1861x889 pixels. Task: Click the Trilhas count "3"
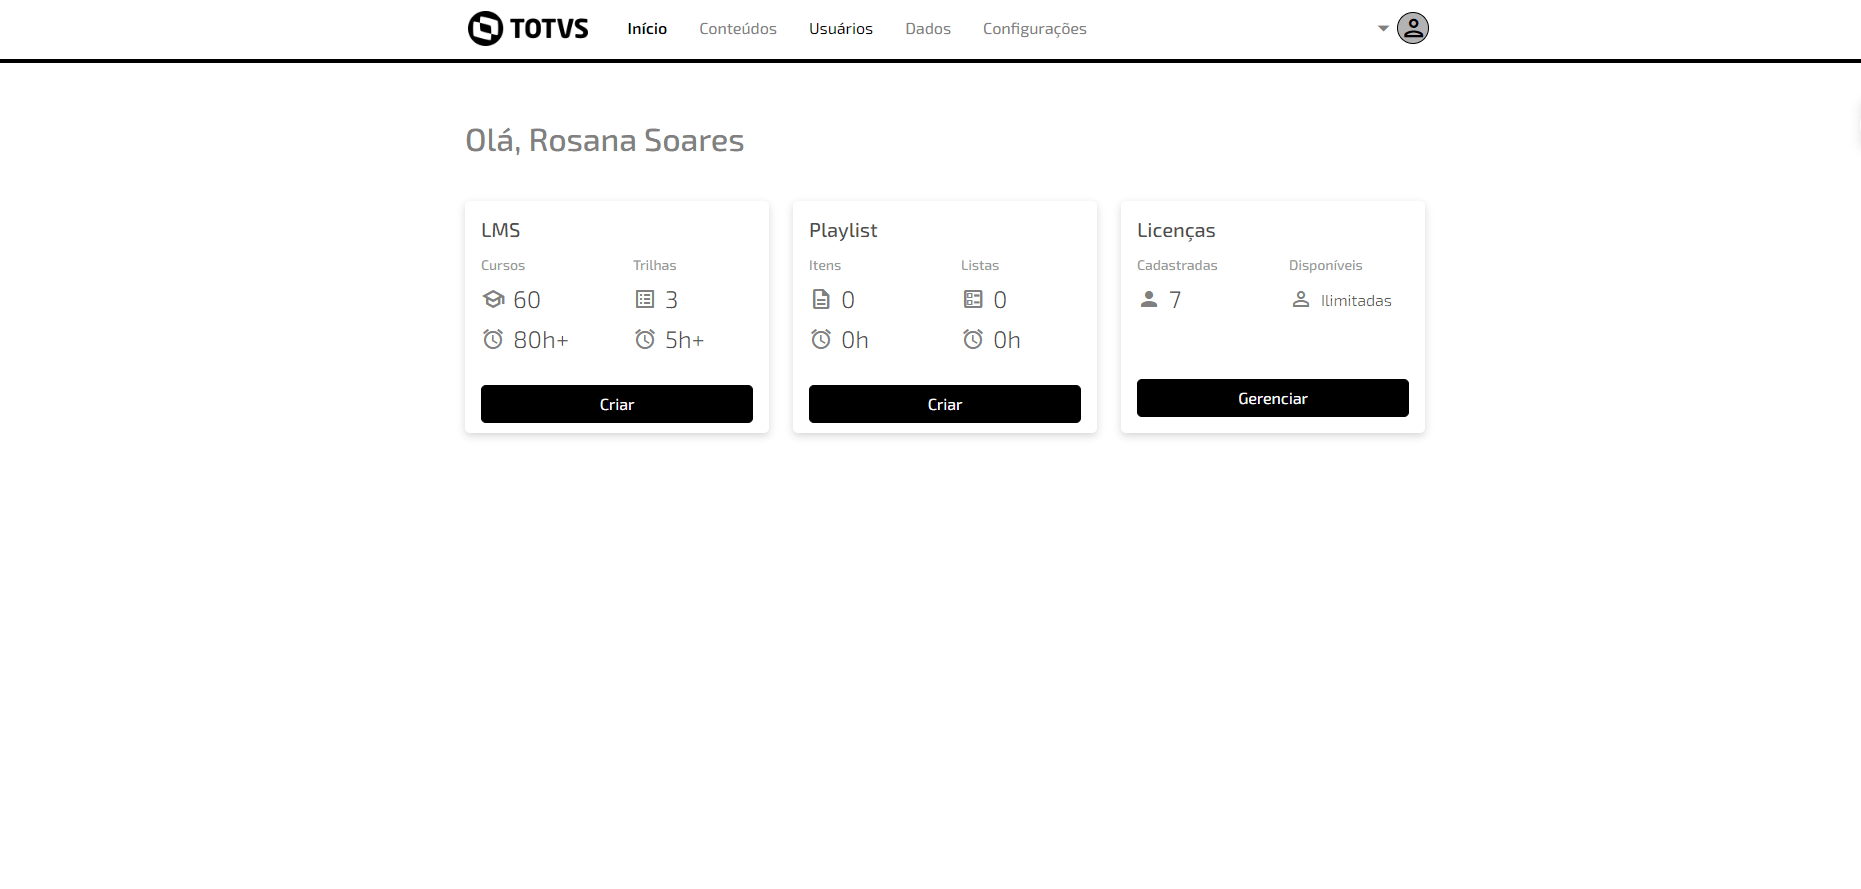pyautogui.click(x=672, y=300)
